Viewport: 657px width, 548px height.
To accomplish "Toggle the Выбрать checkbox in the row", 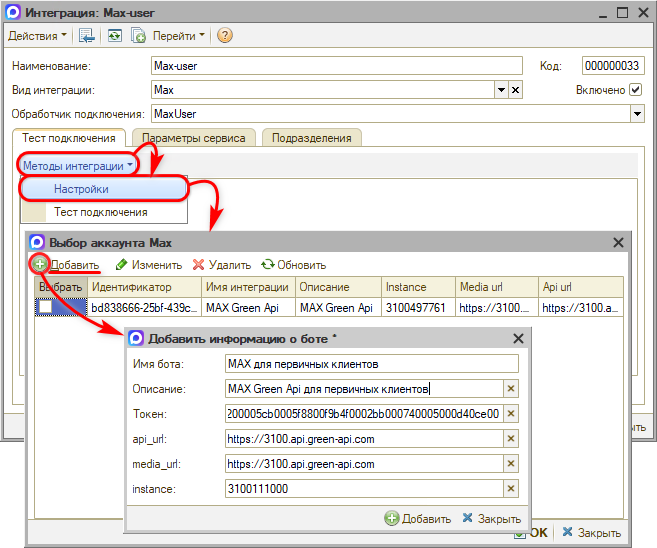I will [x=45, y=307].
